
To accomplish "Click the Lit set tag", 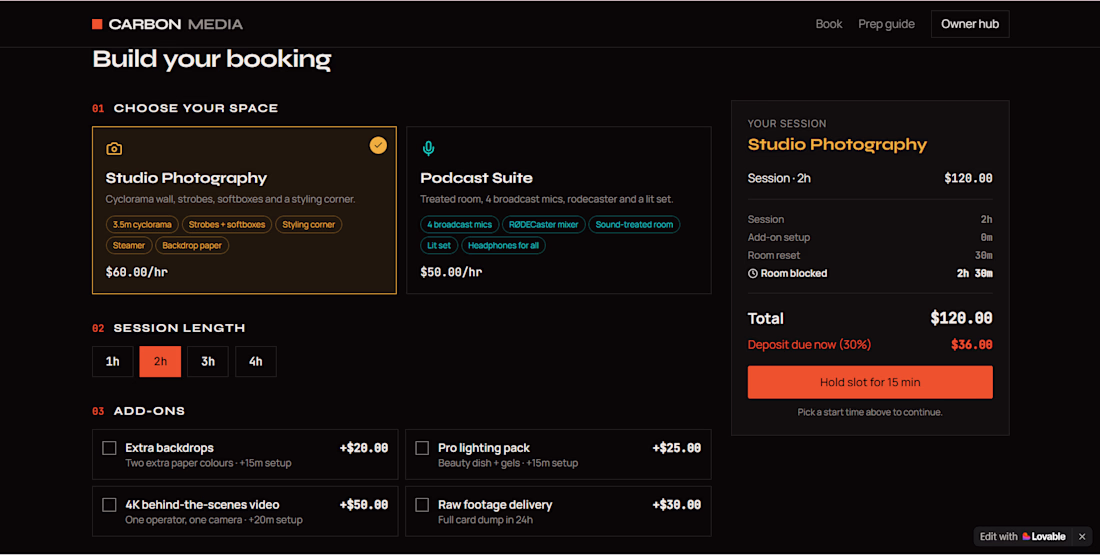I will pos(439,246).
